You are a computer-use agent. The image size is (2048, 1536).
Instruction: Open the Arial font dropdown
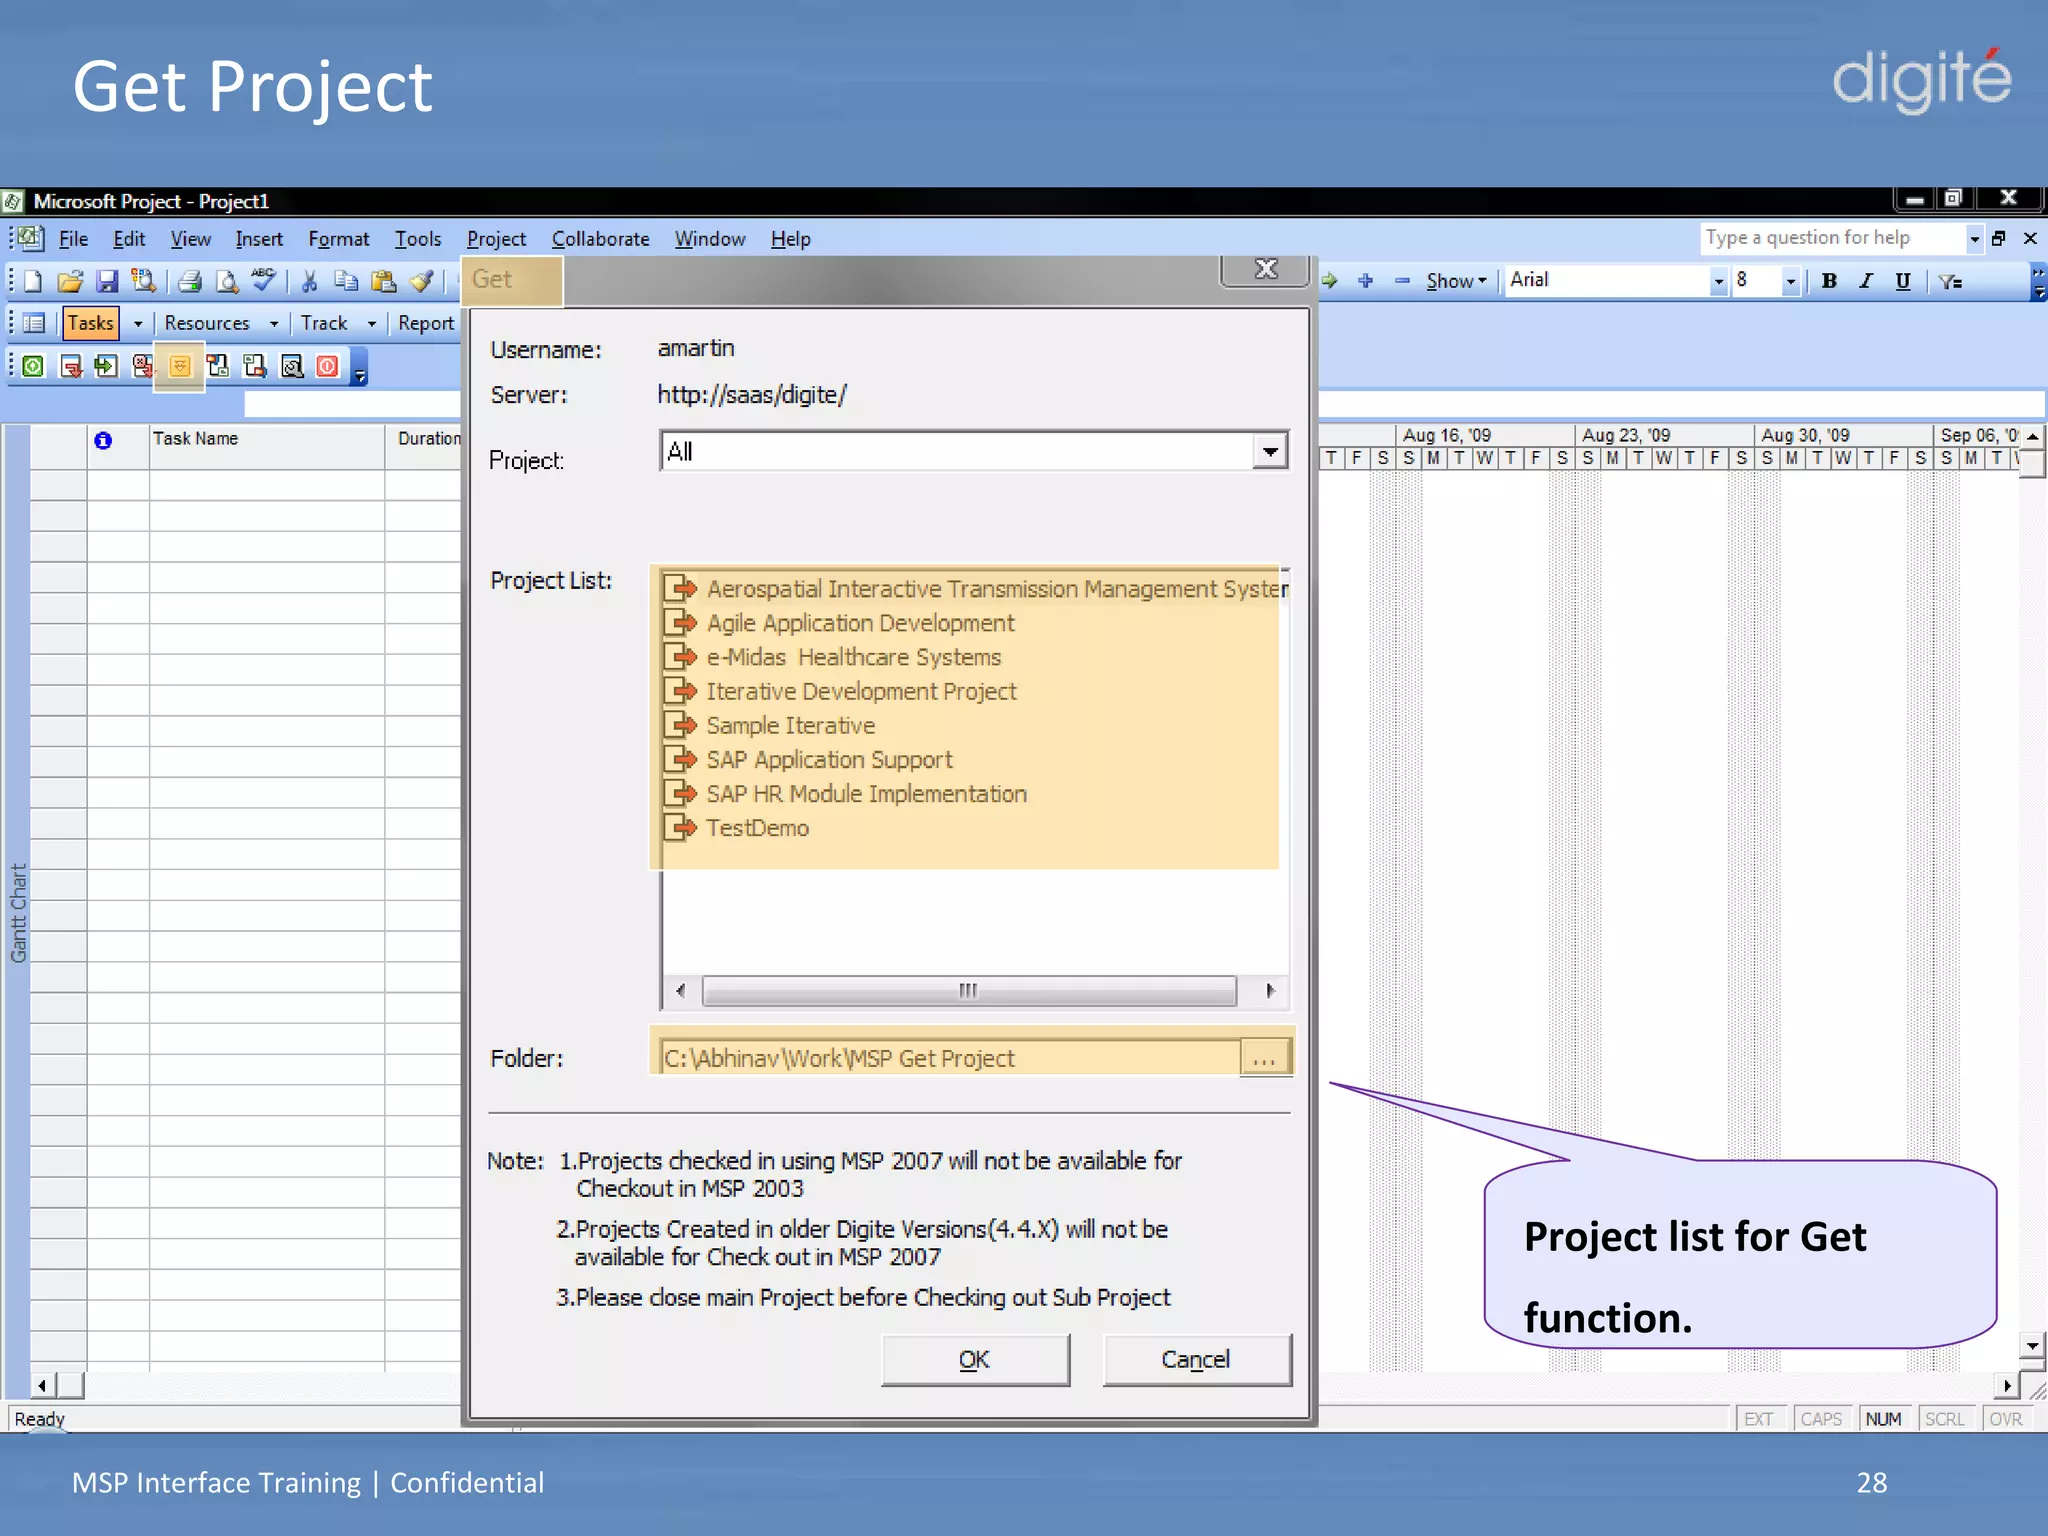1718,281
